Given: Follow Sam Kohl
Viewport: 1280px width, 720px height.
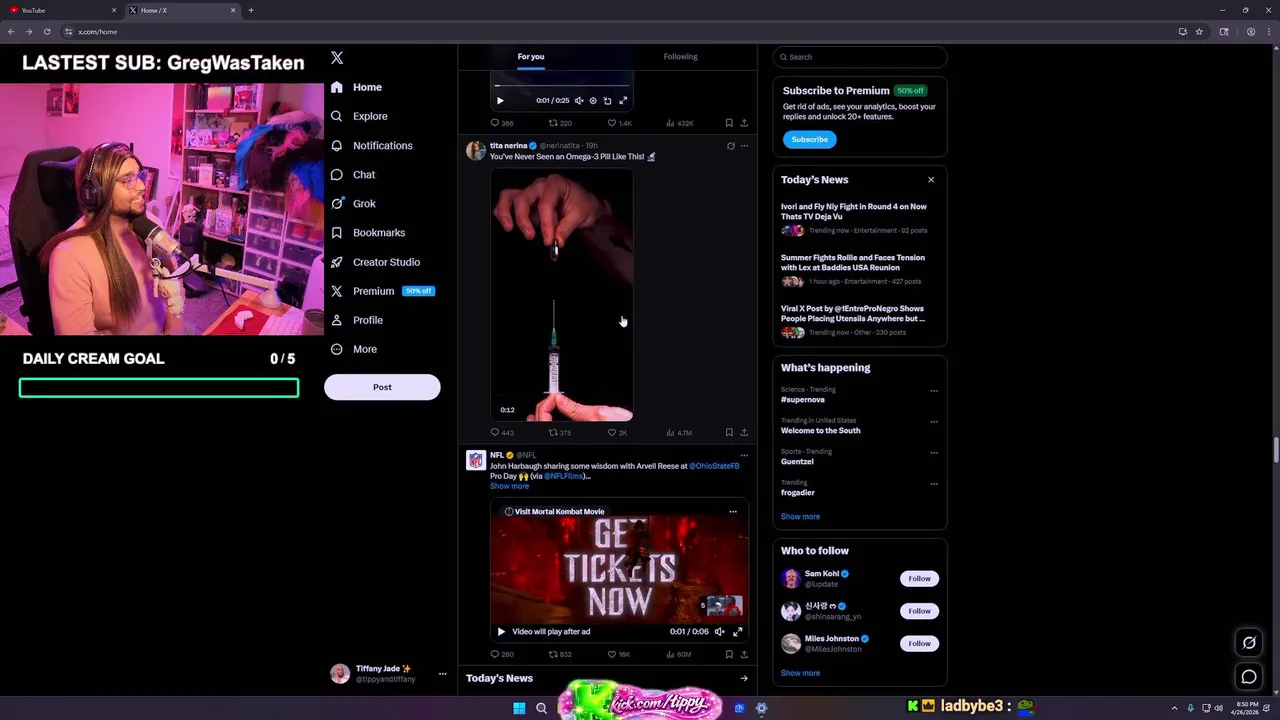Looking at the screenshot, I should [x=919, y=578].
